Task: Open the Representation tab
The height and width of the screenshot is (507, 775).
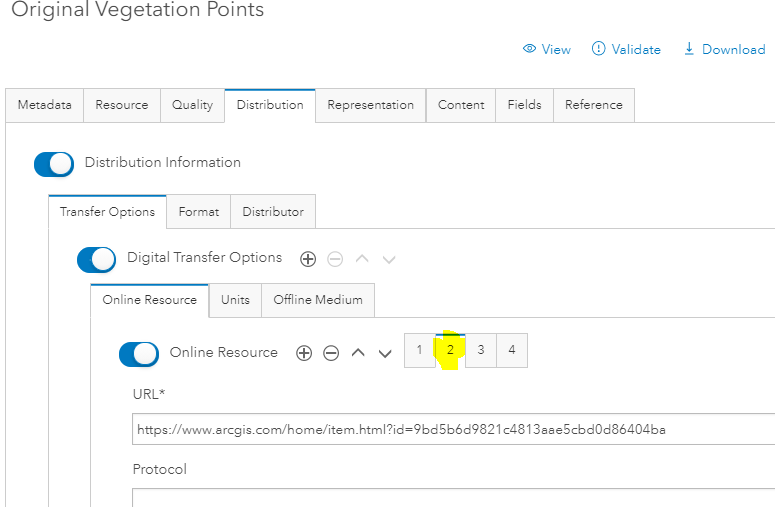Action: click(370, 105)
